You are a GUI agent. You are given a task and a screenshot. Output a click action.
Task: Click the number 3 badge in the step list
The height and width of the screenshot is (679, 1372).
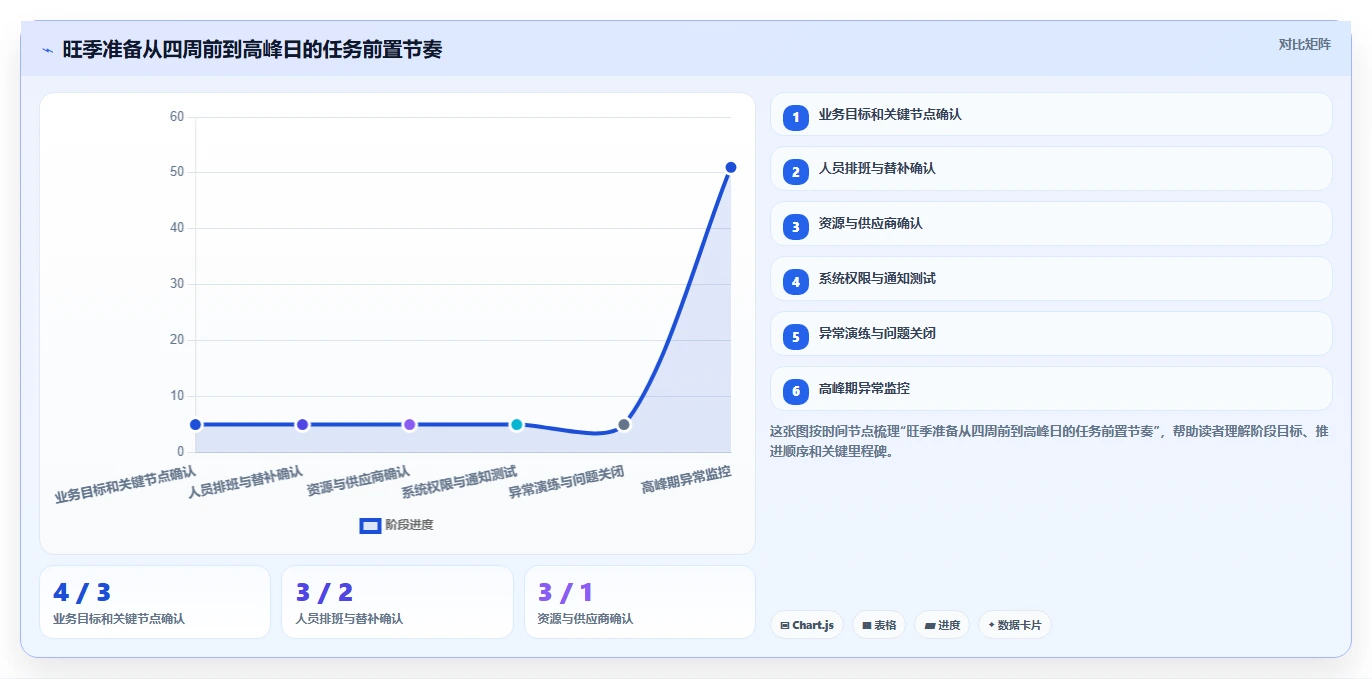pyautogui.click(x=796, y=227)
